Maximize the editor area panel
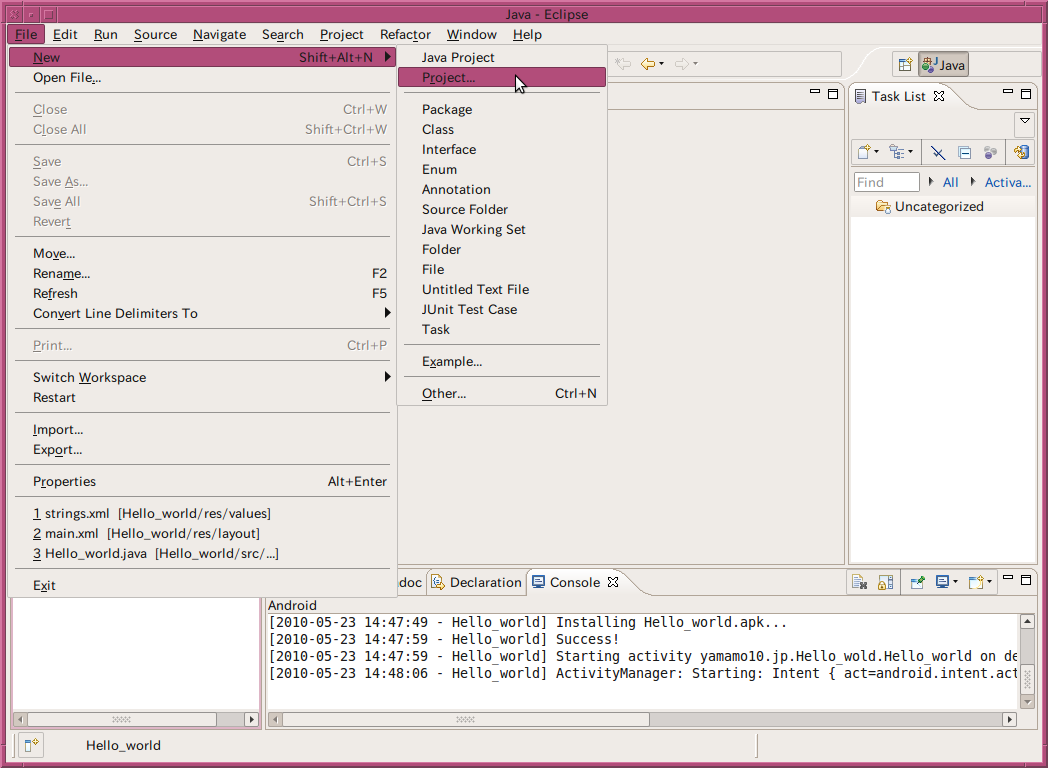1048x768 pixels. [833, 94]
